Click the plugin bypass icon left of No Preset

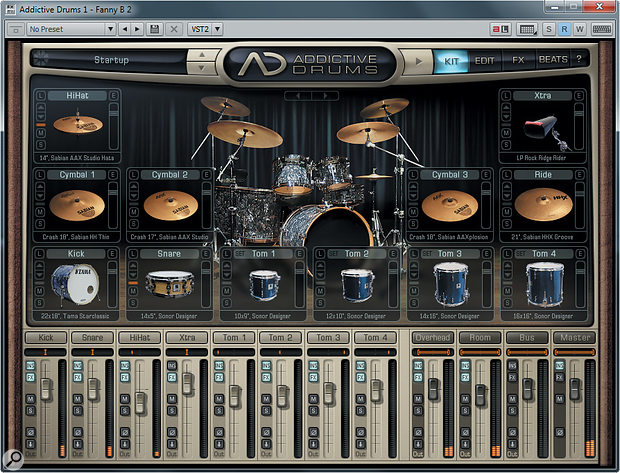[16, 29]
